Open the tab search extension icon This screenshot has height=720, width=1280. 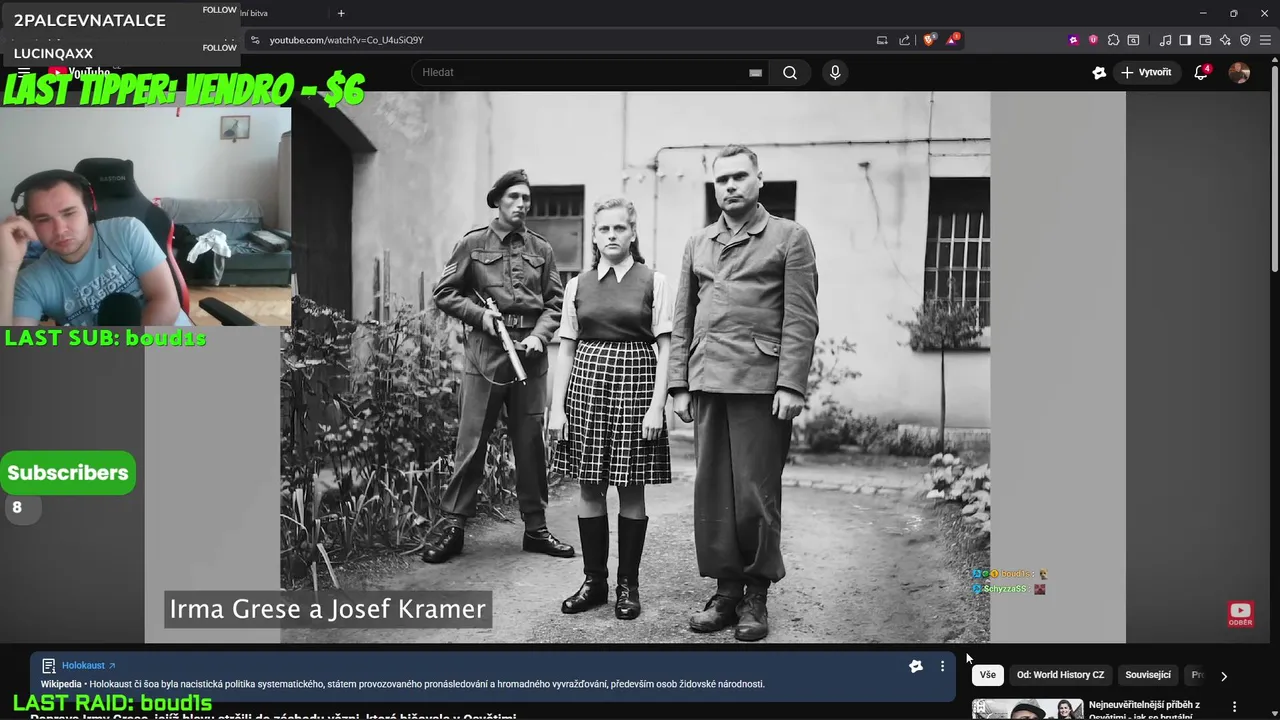pyautogui.click(x=1133, y=40)
